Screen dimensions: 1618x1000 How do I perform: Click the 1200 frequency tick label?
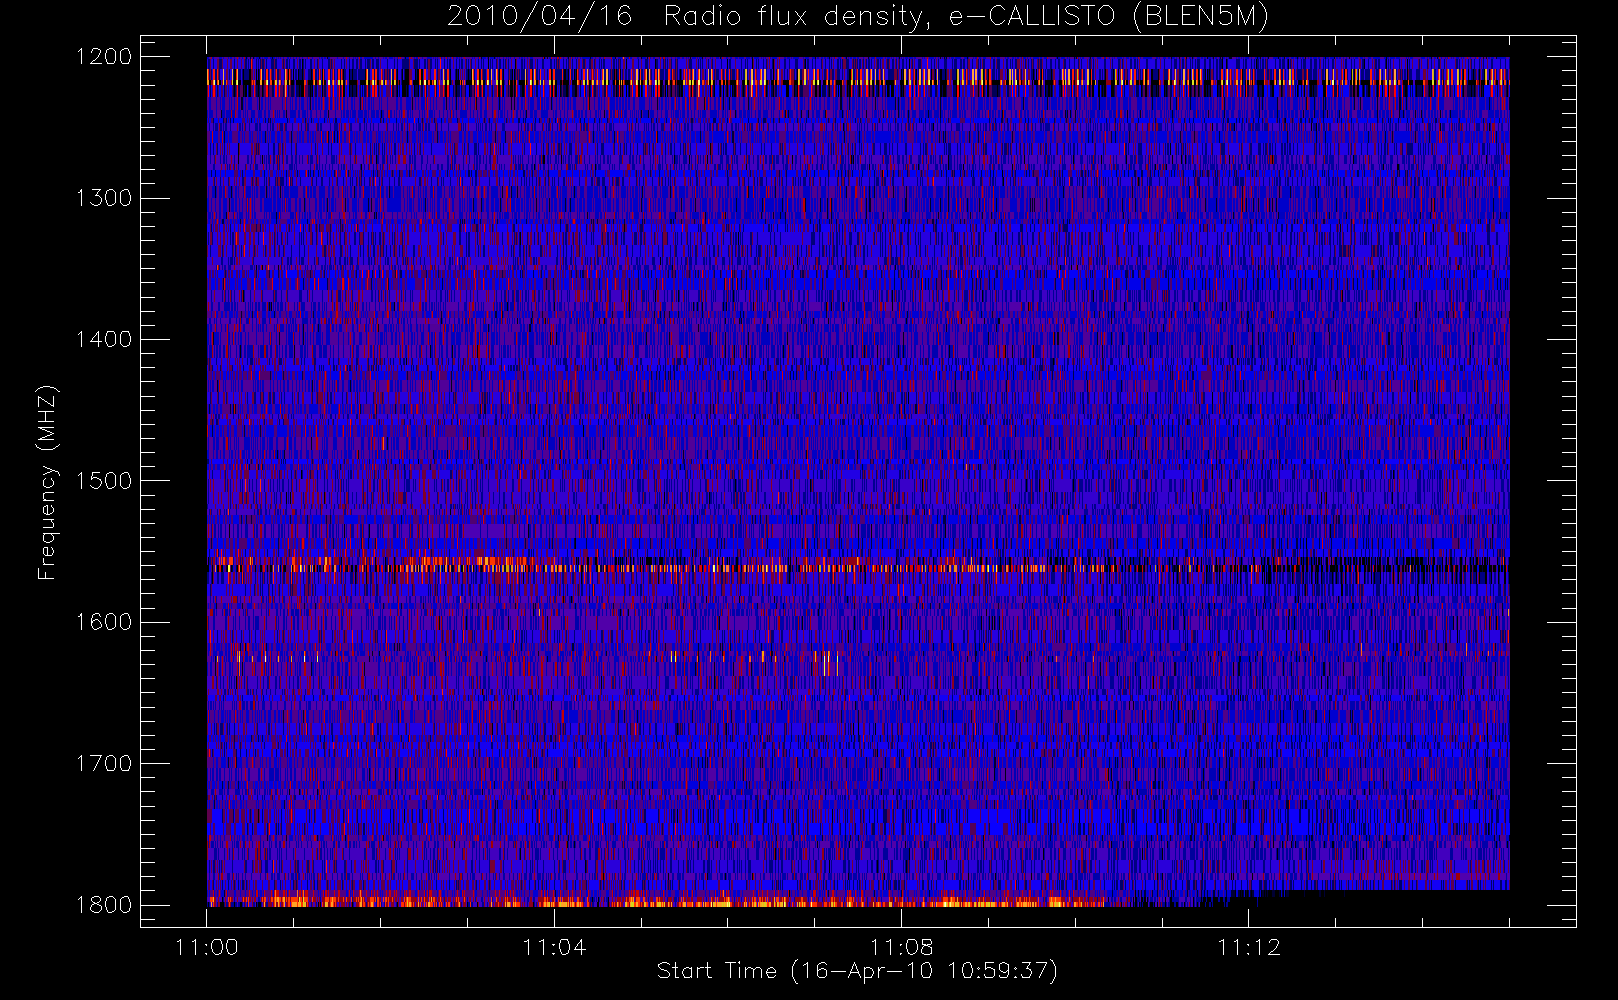click(105, 57)
